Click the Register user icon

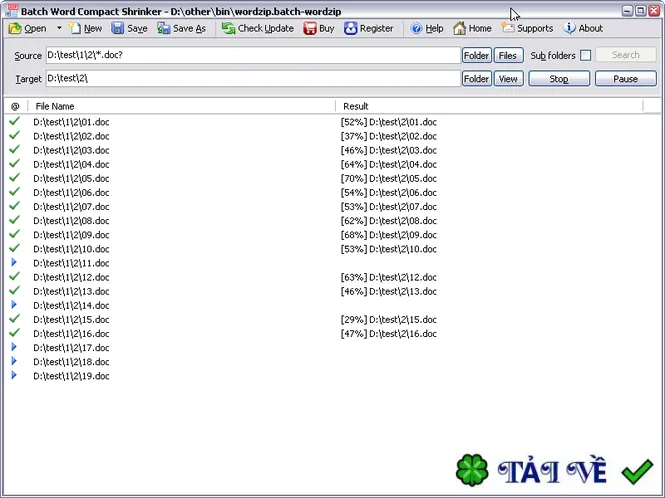pos(350,28)
